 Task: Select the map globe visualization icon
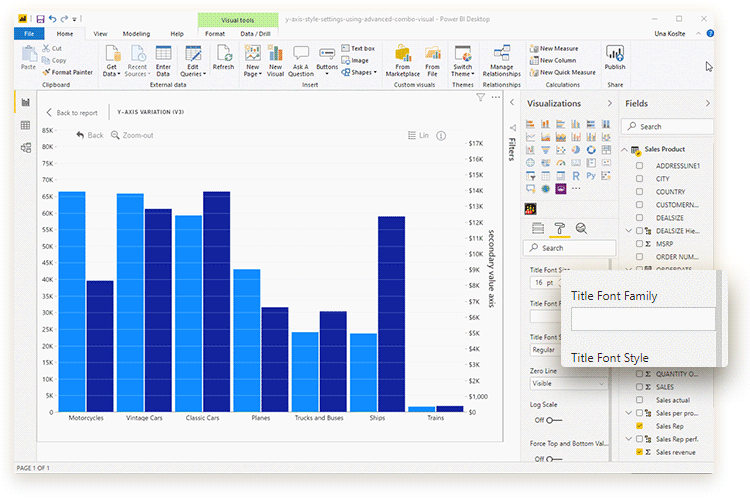point(530,163)
